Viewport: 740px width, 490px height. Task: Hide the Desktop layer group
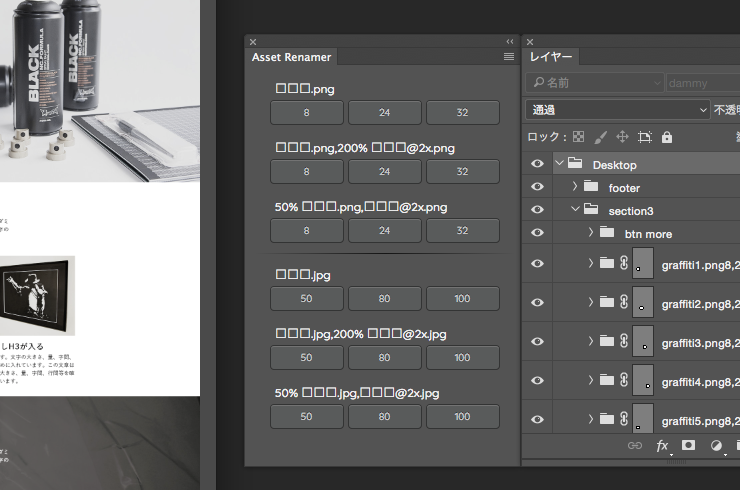[x=537, y=164]
